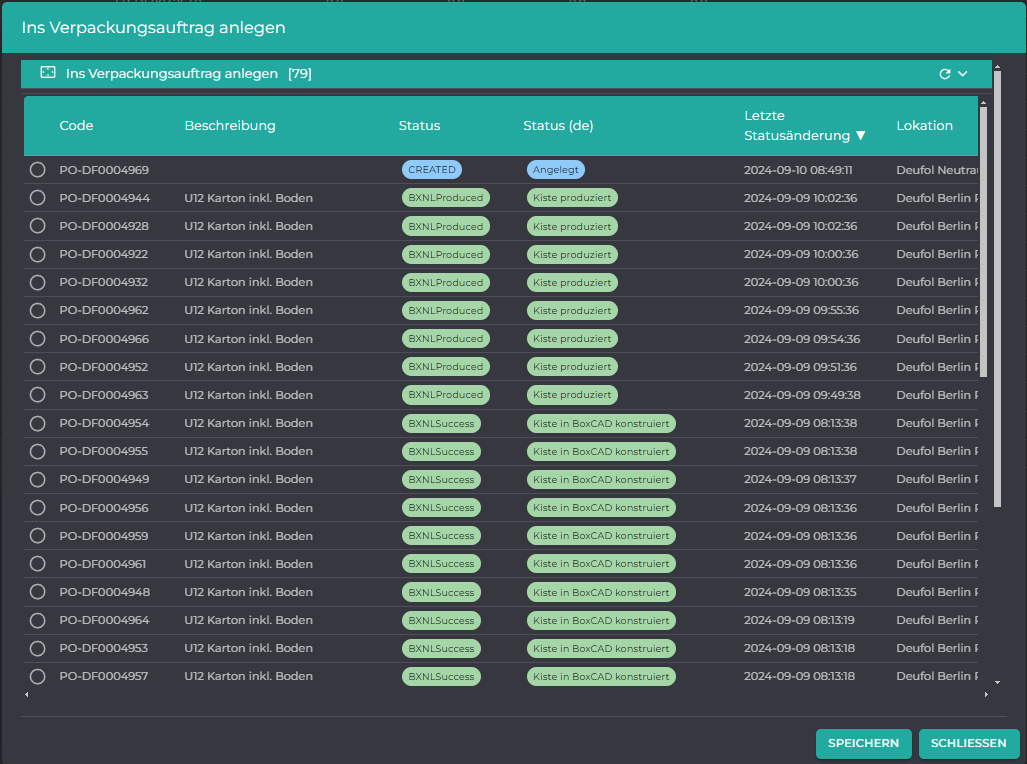Click 'Kiste in BoxCAD konstruiert' for PO-DF0004954
1027x764 pixels.
(601, 423)
